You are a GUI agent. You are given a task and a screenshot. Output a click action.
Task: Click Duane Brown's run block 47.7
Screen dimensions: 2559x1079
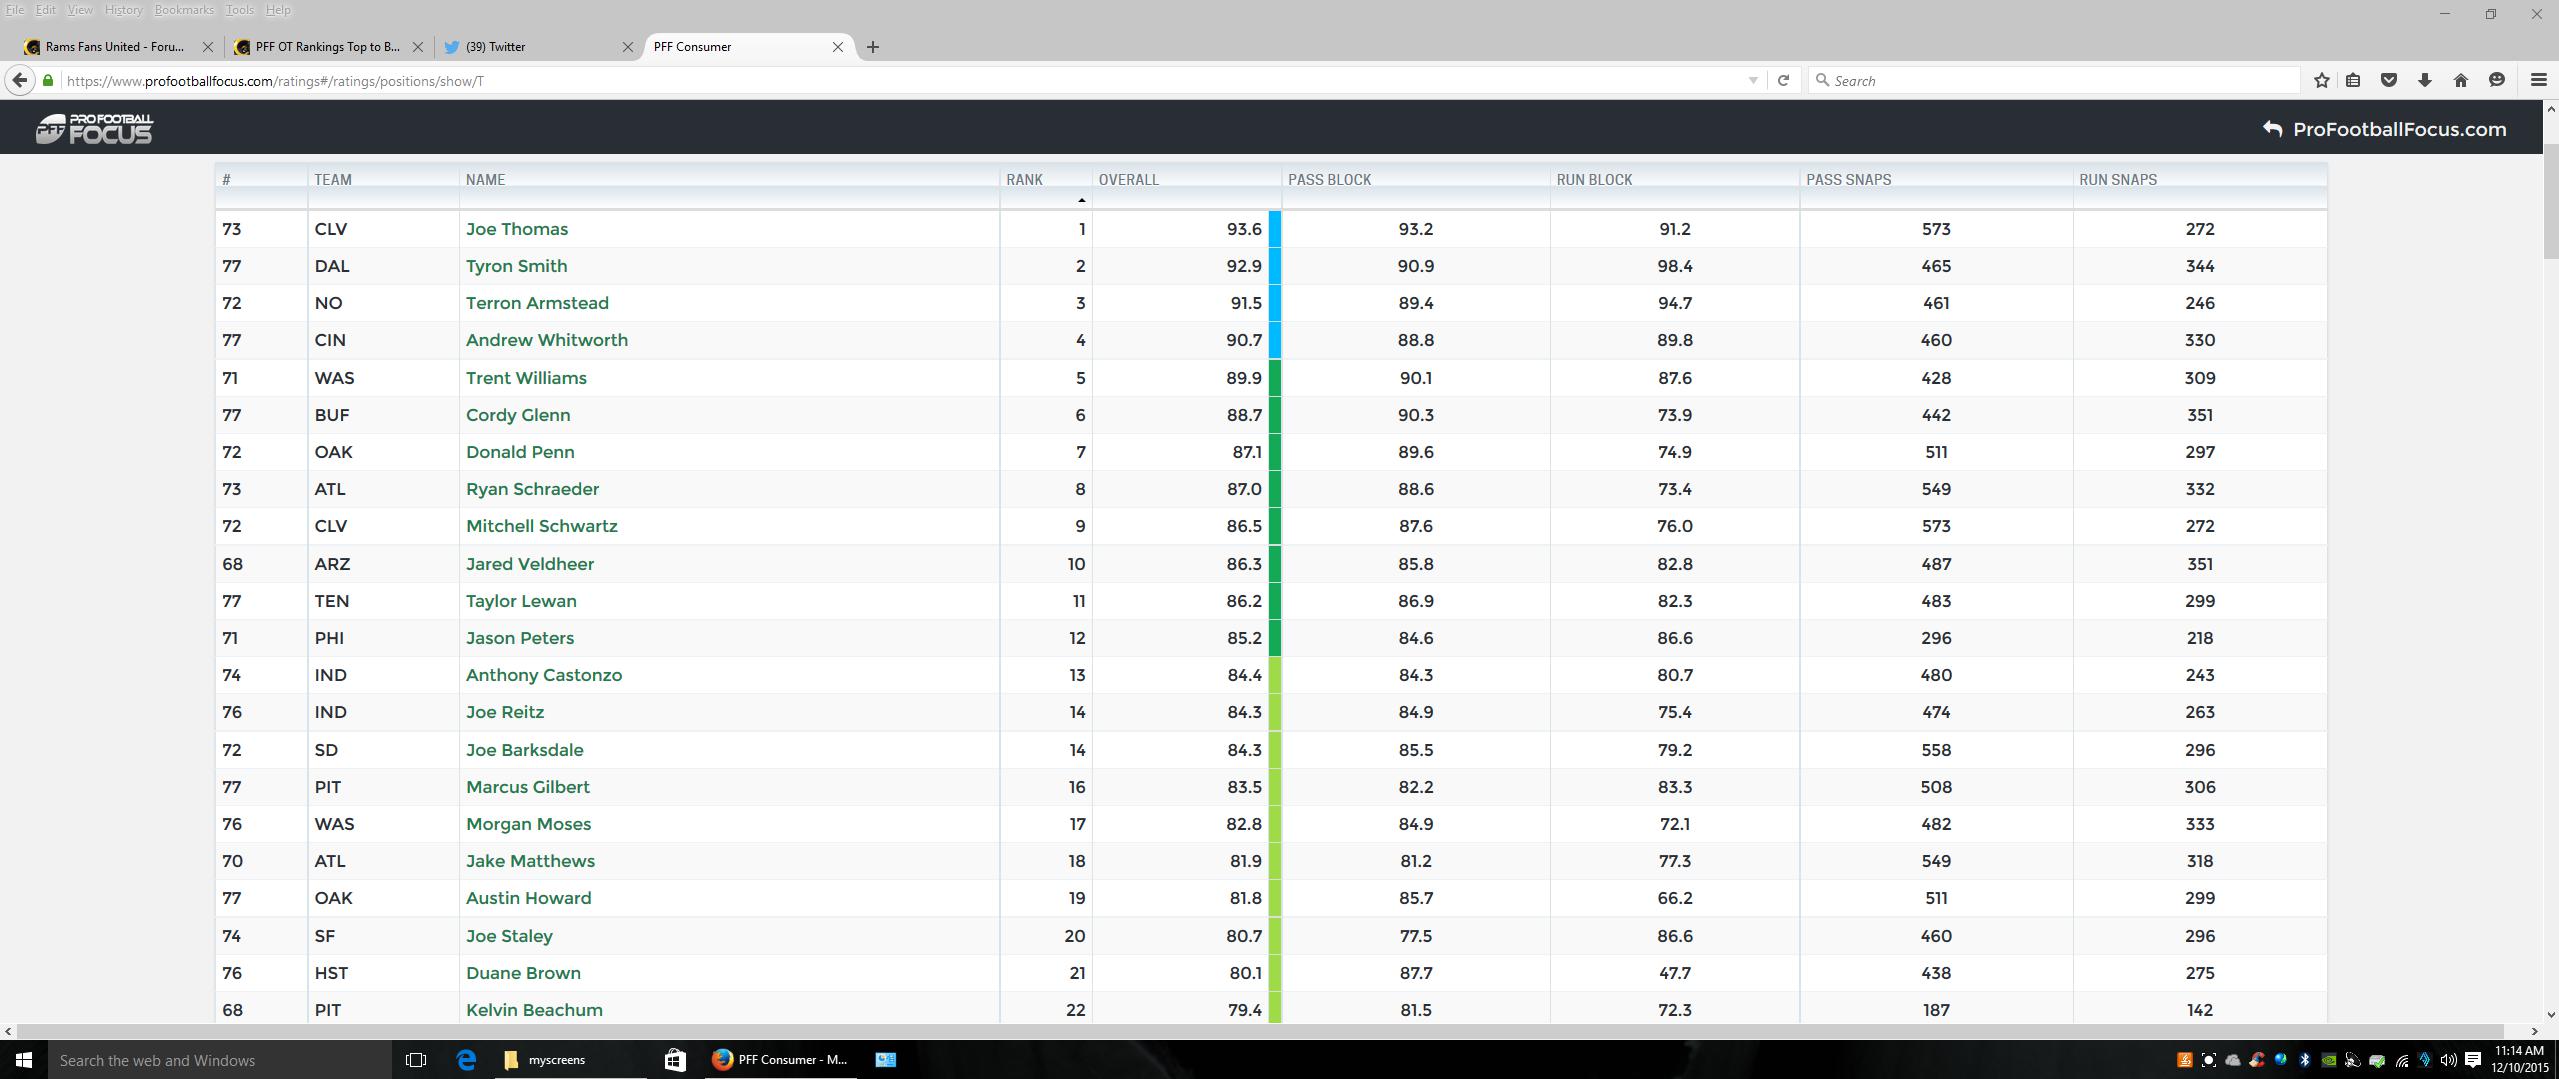(x=1675, y=973)
